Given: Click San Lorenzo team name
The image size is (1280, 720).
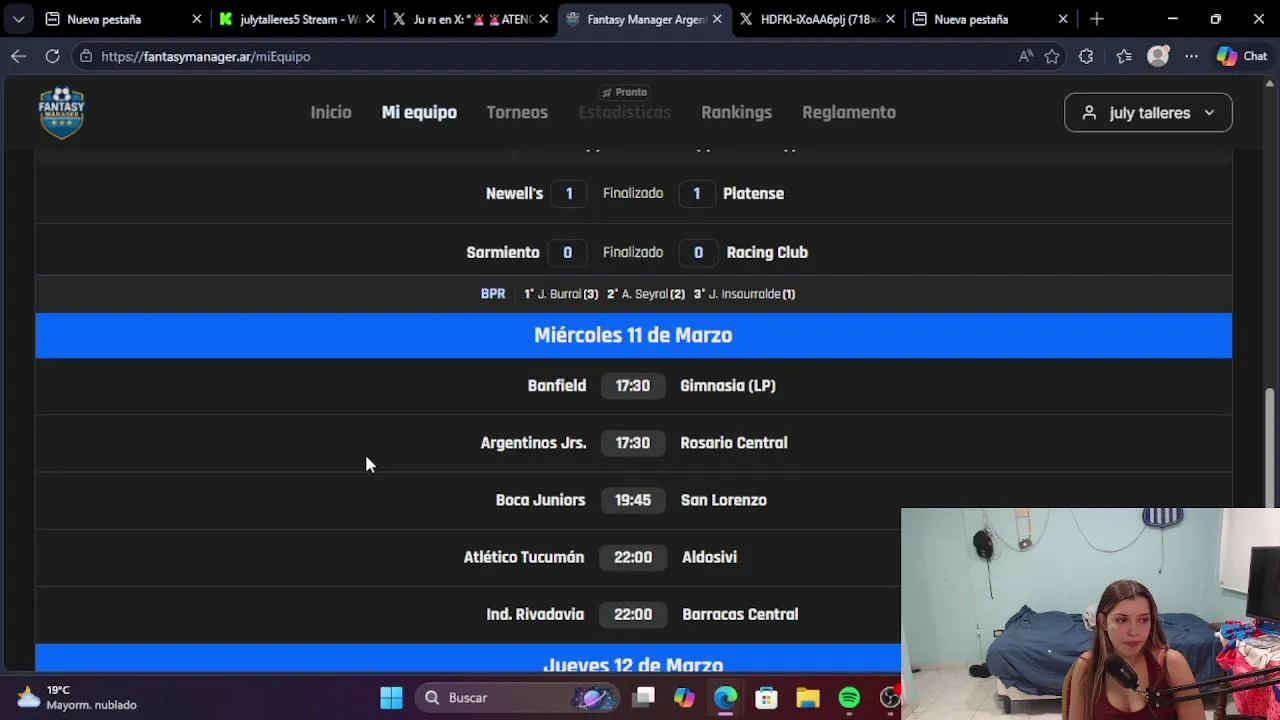Looking at the screenshot, I should tap(724, 500).
